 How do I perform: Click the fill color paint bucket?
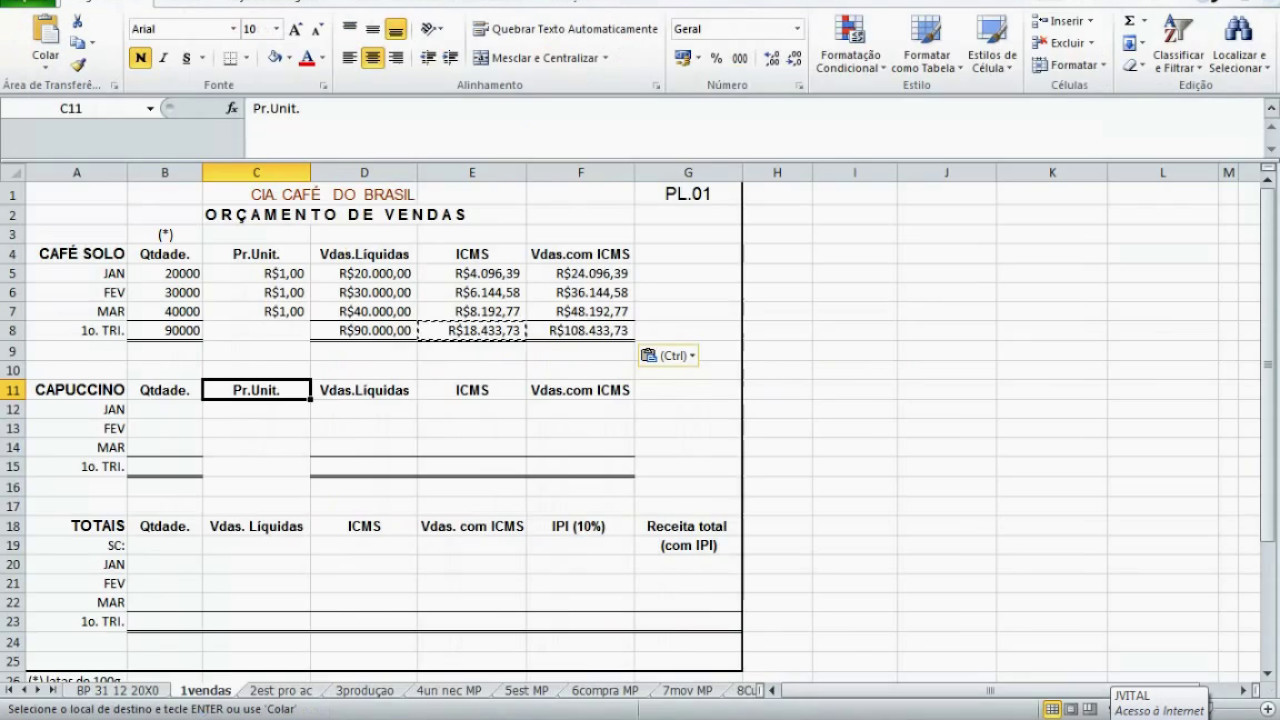275,58
